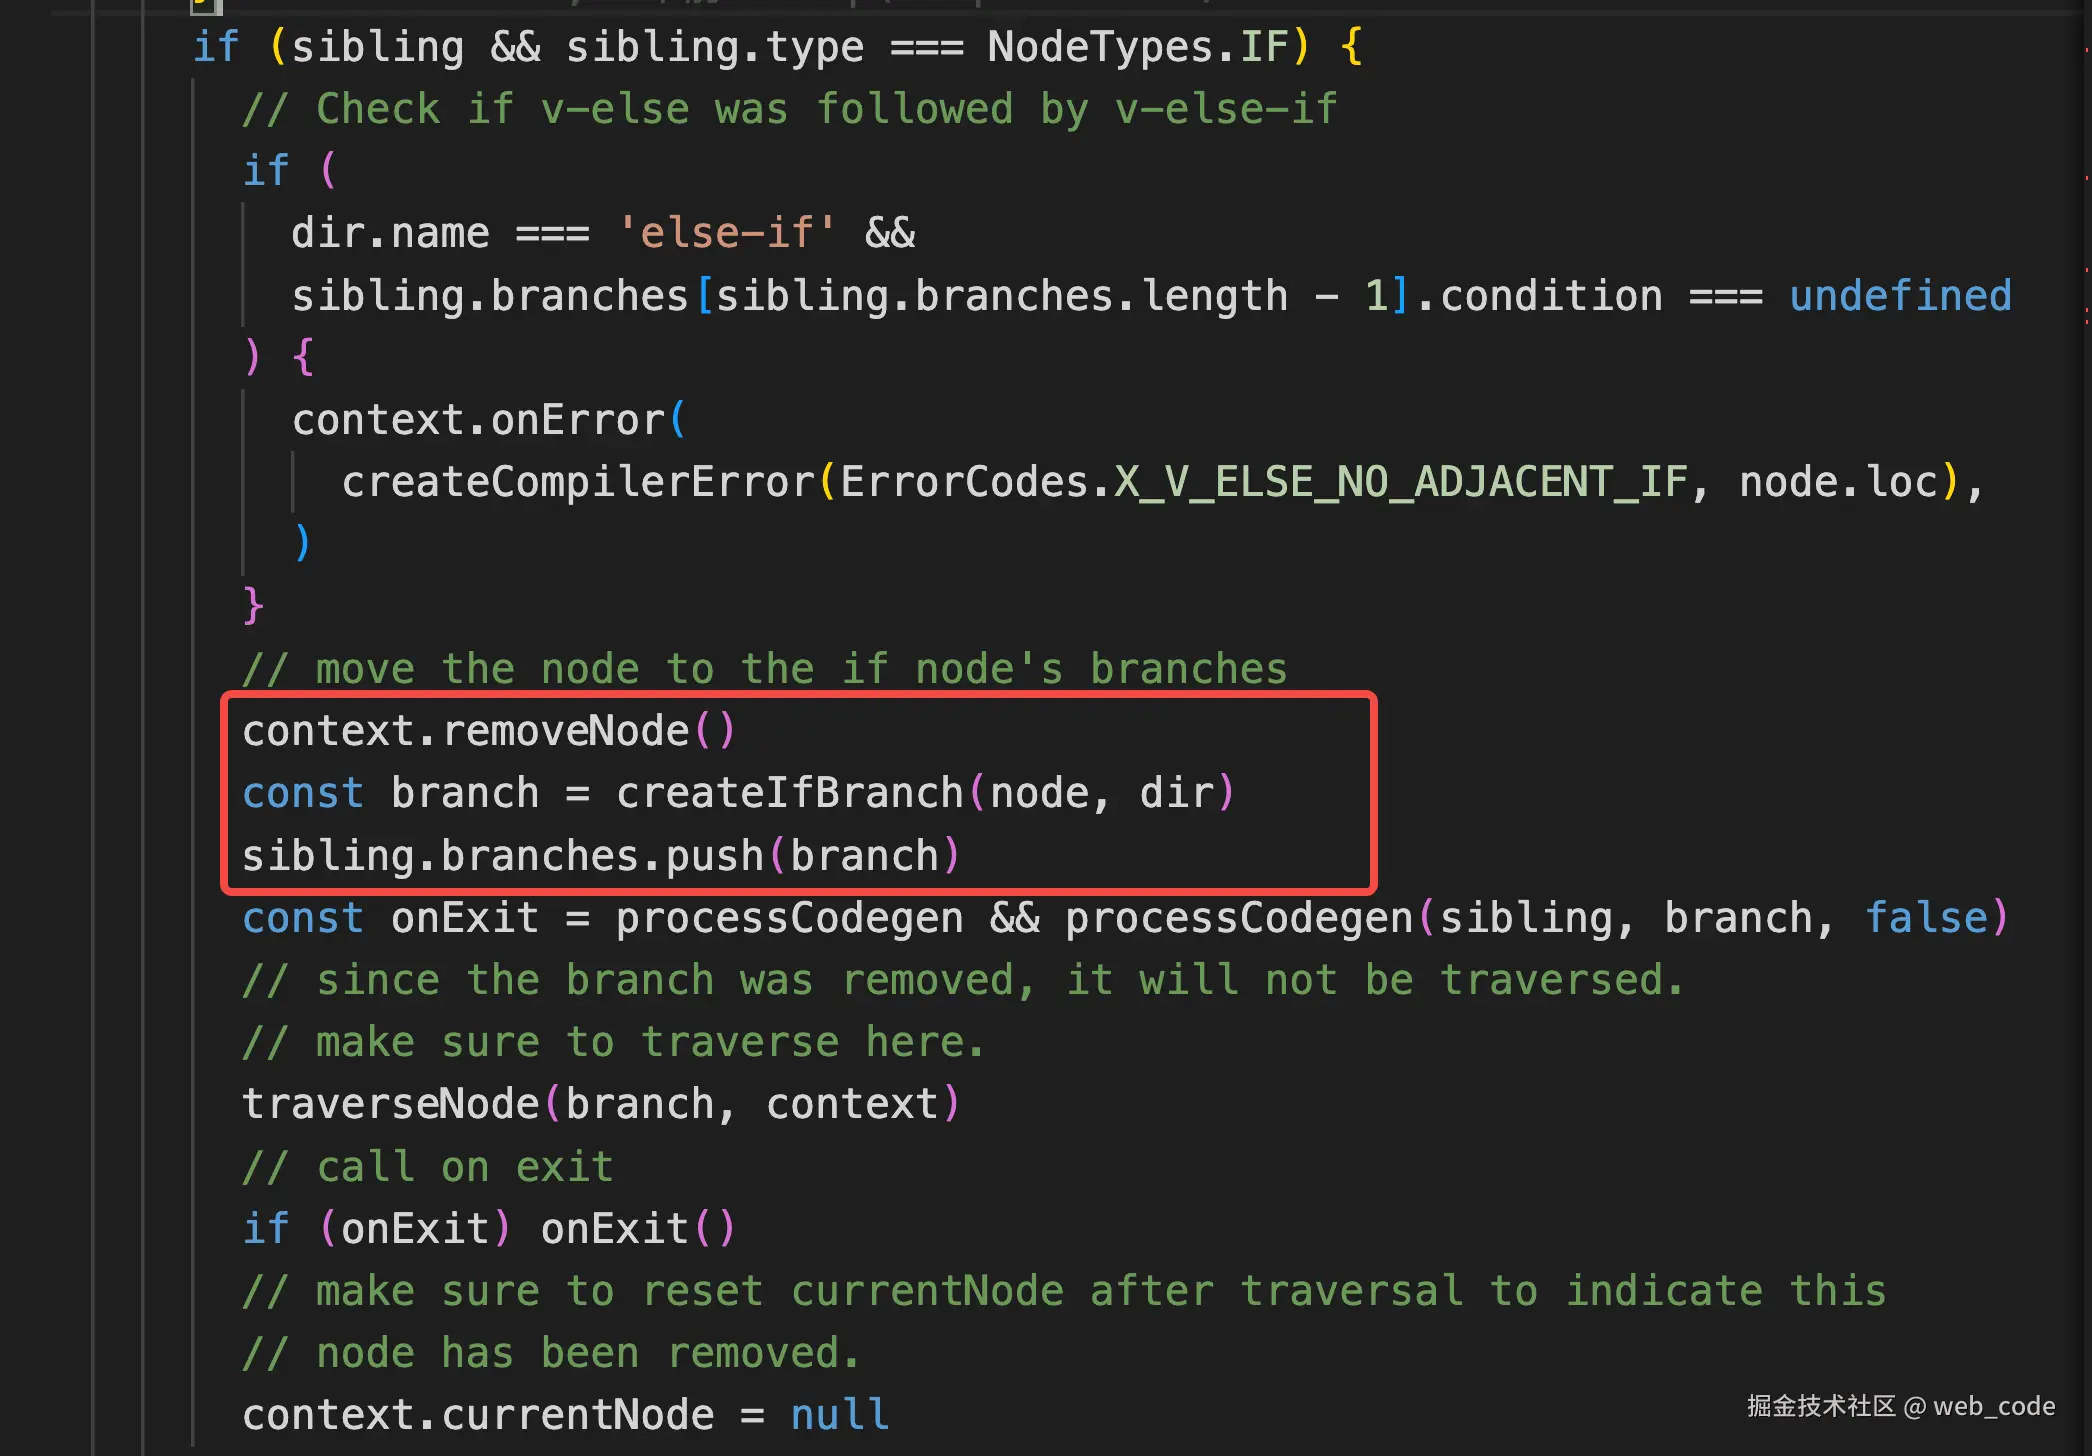The height and width of the screenshot is (1456, 2092).
Task: Click NodeTypes.IF in the first line
Action: pyautogui.click(x=1137, y=47)
